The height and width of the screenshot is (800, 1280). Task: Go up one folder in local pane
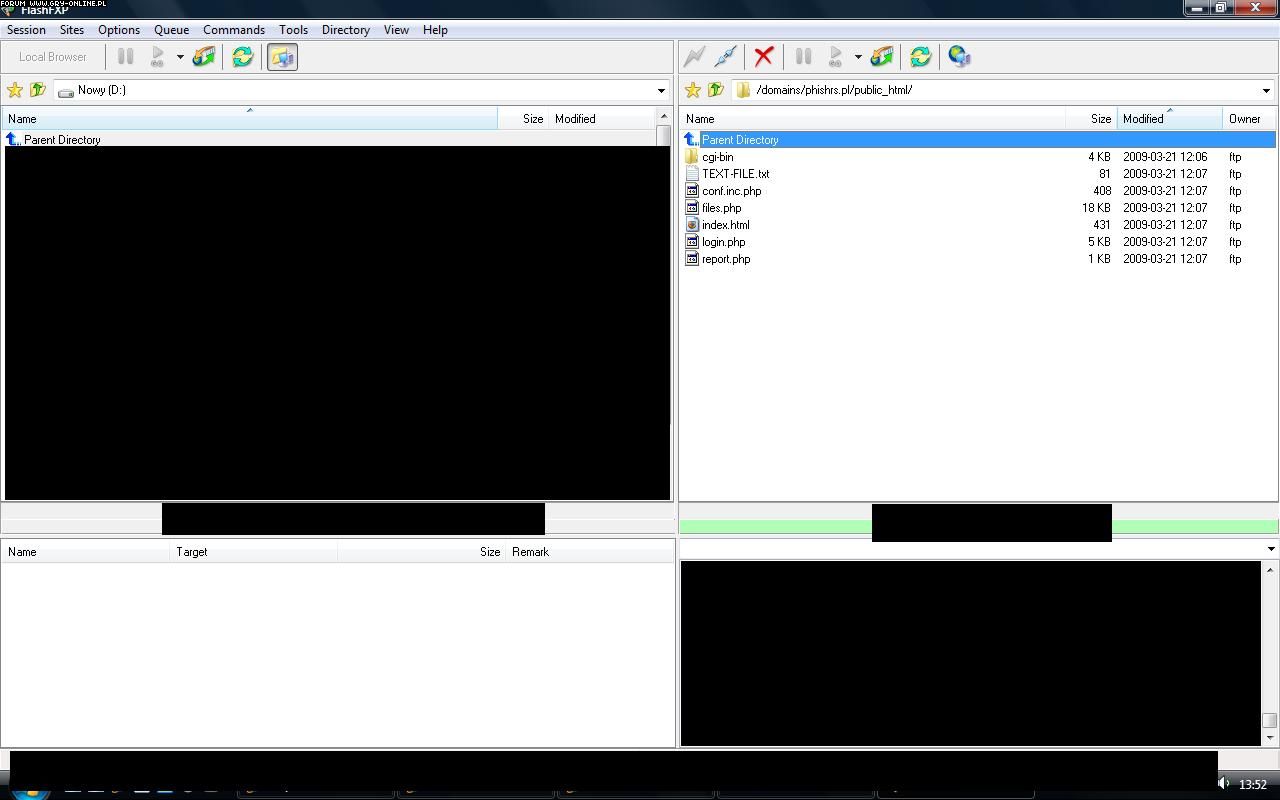(x=38, y=90)
